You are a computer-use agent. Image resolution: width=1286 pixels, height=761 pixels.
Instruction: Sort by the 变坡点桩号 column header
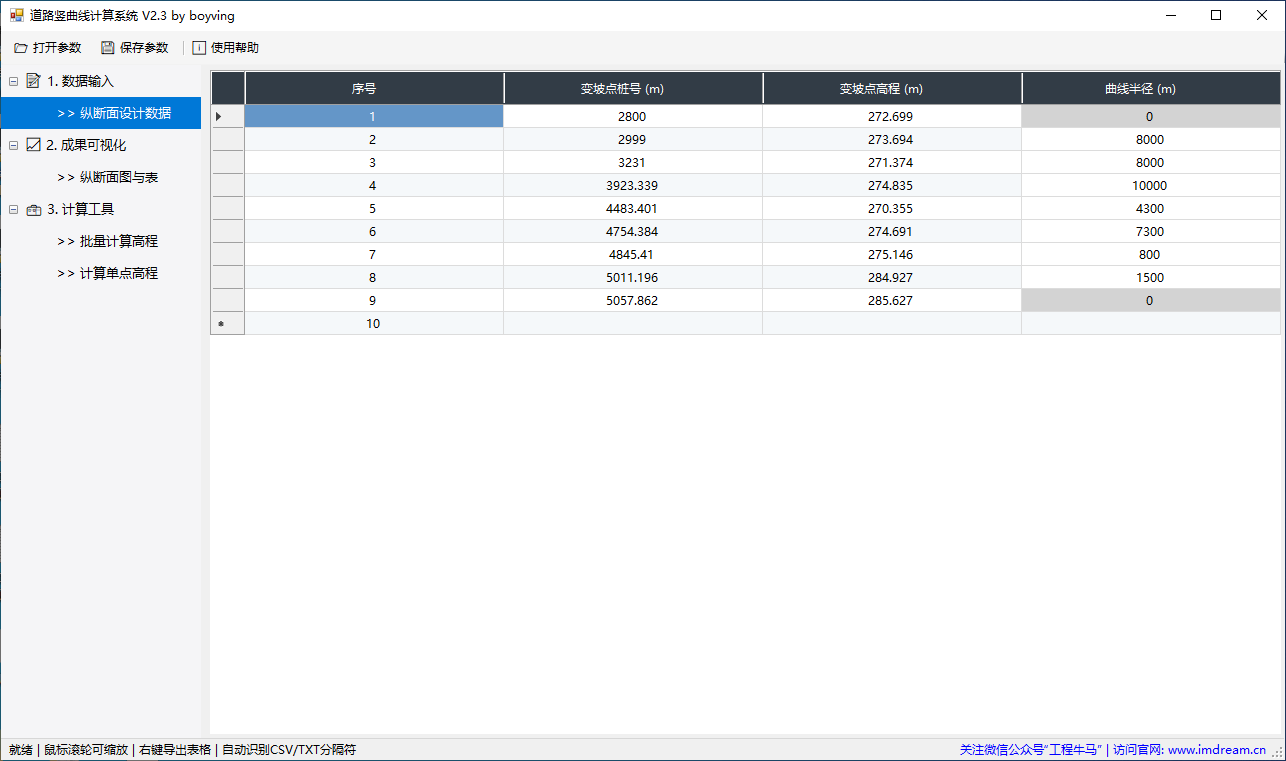[632, 88]
